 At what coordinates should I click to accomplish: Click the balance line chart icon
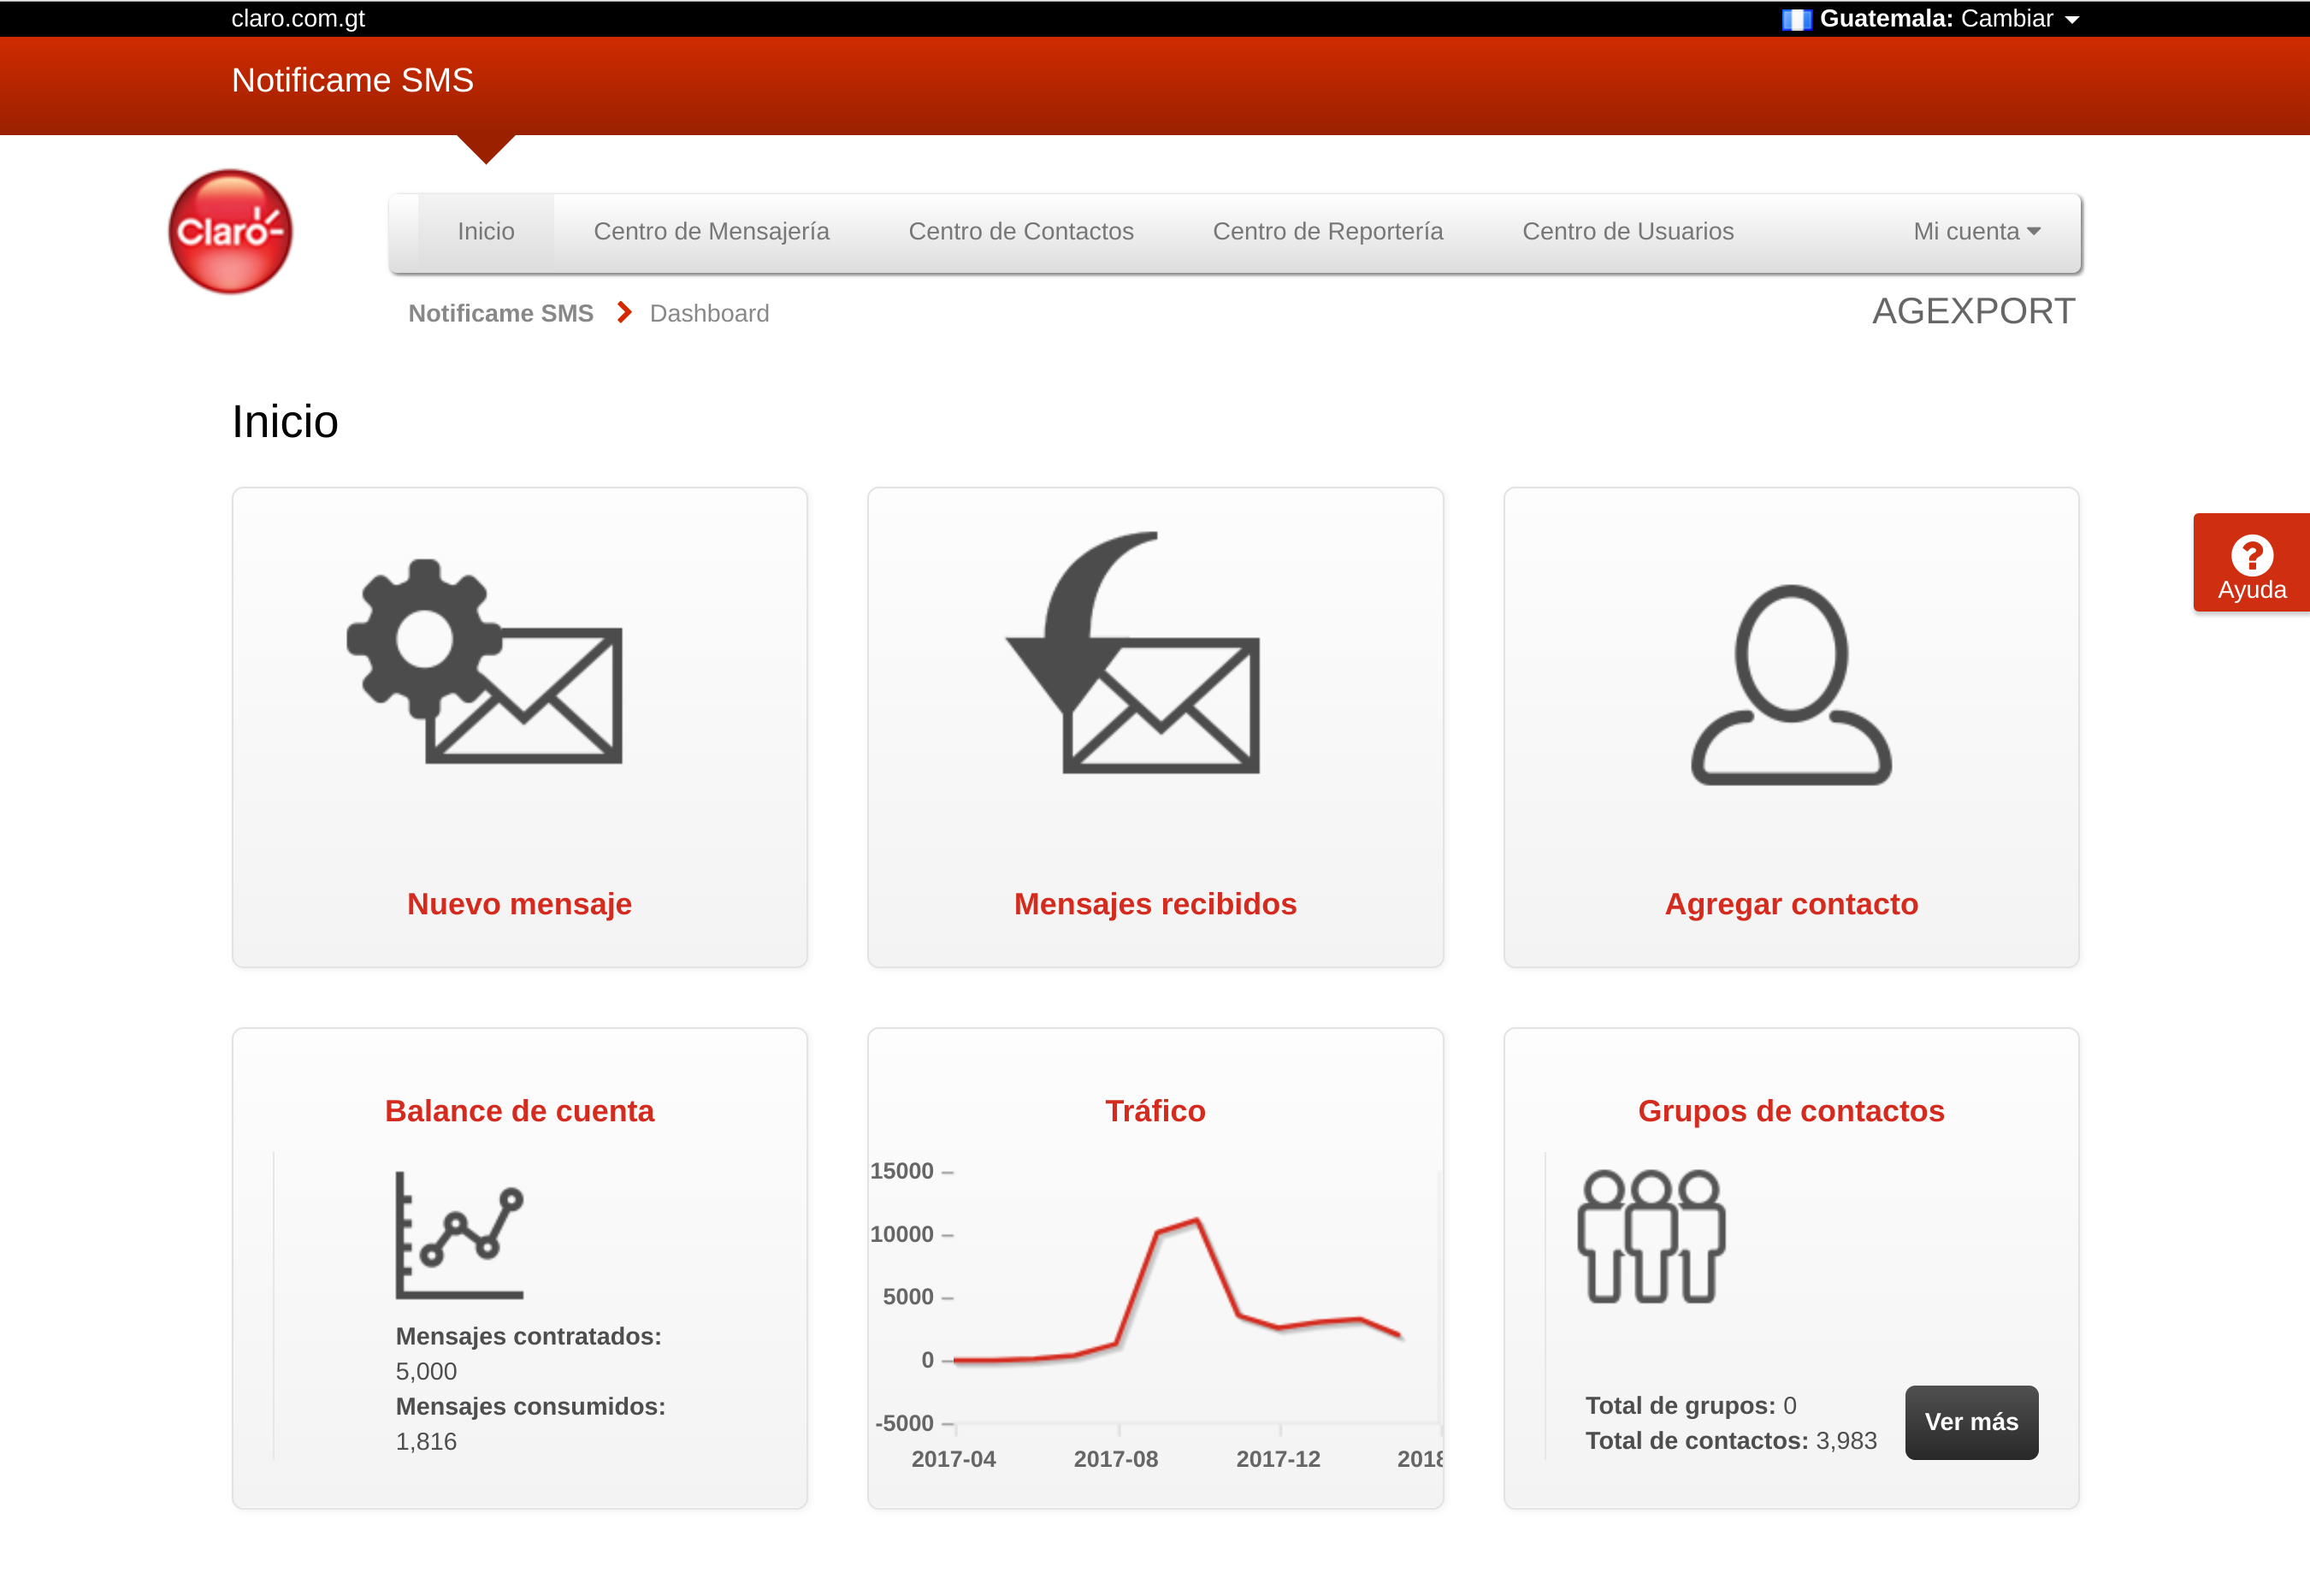(x=459, y=1235)
